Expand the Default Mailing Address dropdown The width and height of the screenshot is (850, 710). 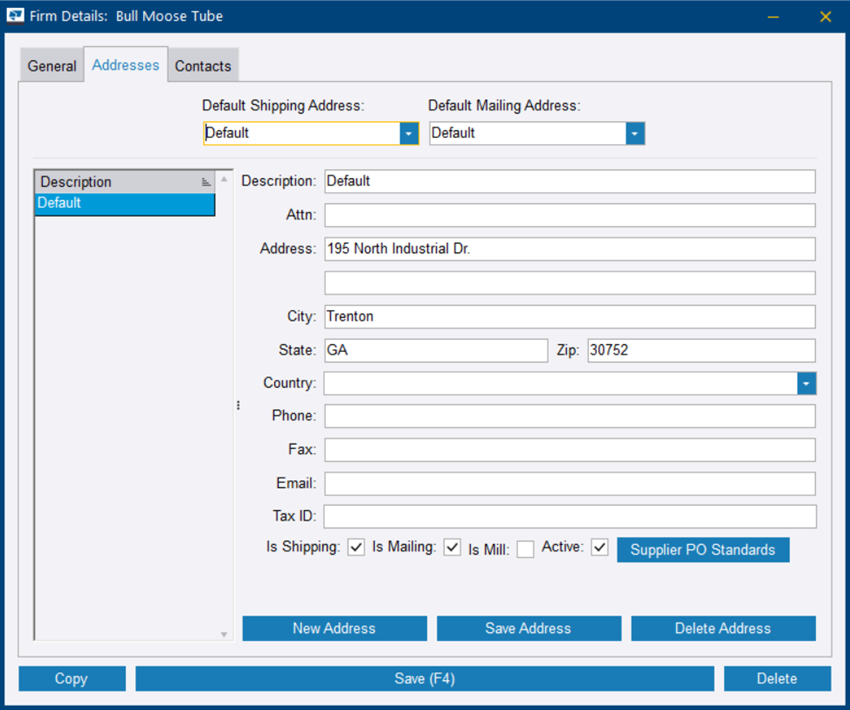click(x=635, y=133)
